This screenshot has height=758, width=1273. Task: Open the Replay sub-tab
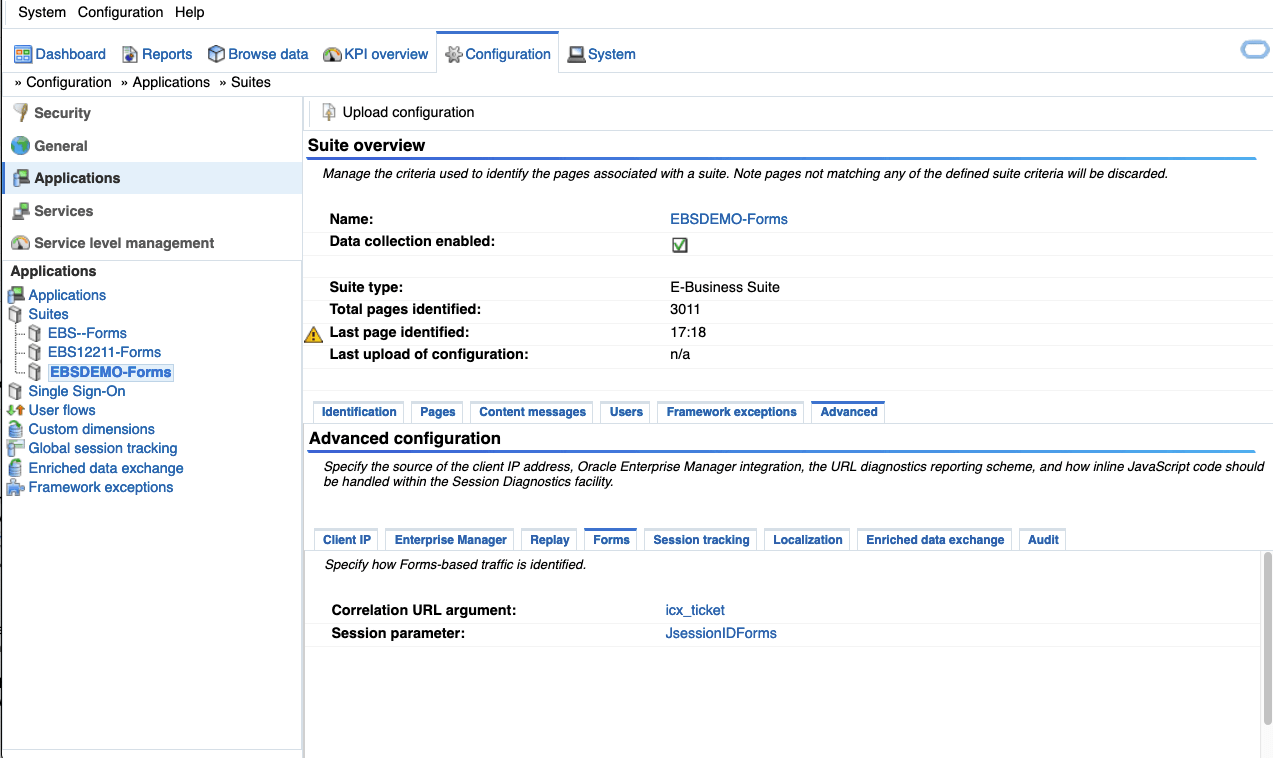click(550, 540)
